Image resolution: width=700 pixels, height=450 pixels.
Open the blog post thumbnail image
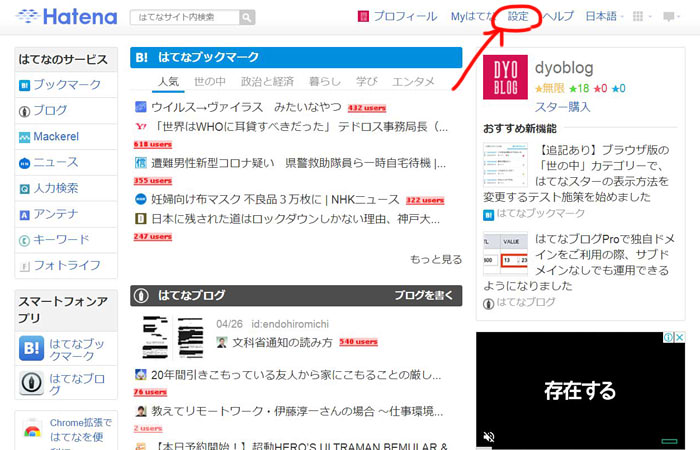click(x=172, y=337)
